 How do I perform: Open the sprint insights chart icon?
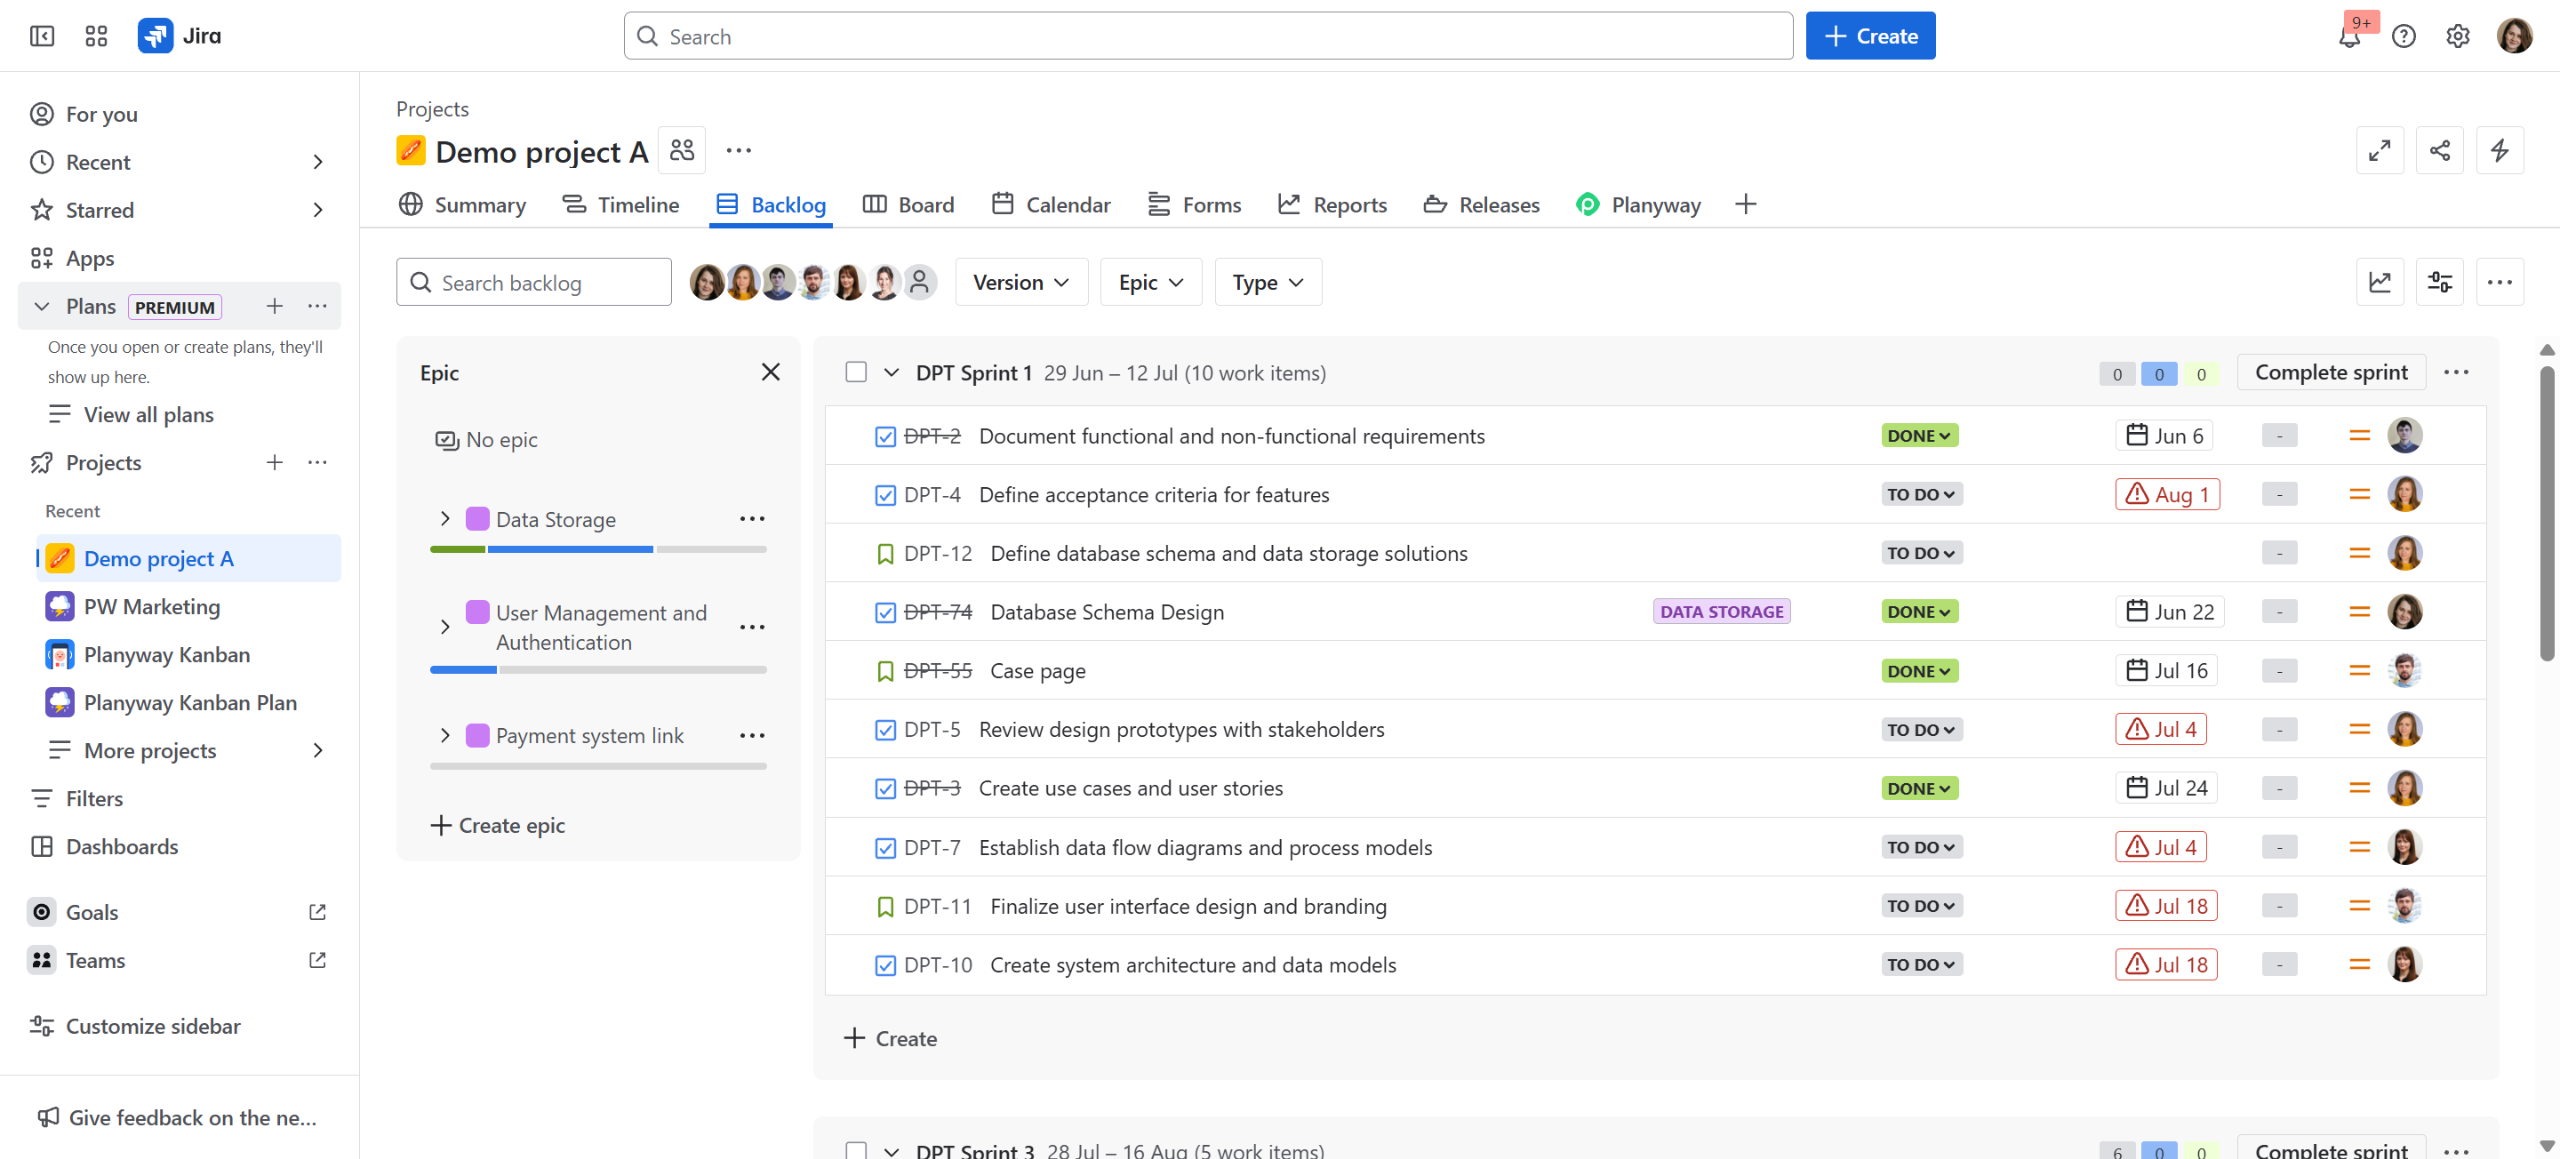[2379, 283]
